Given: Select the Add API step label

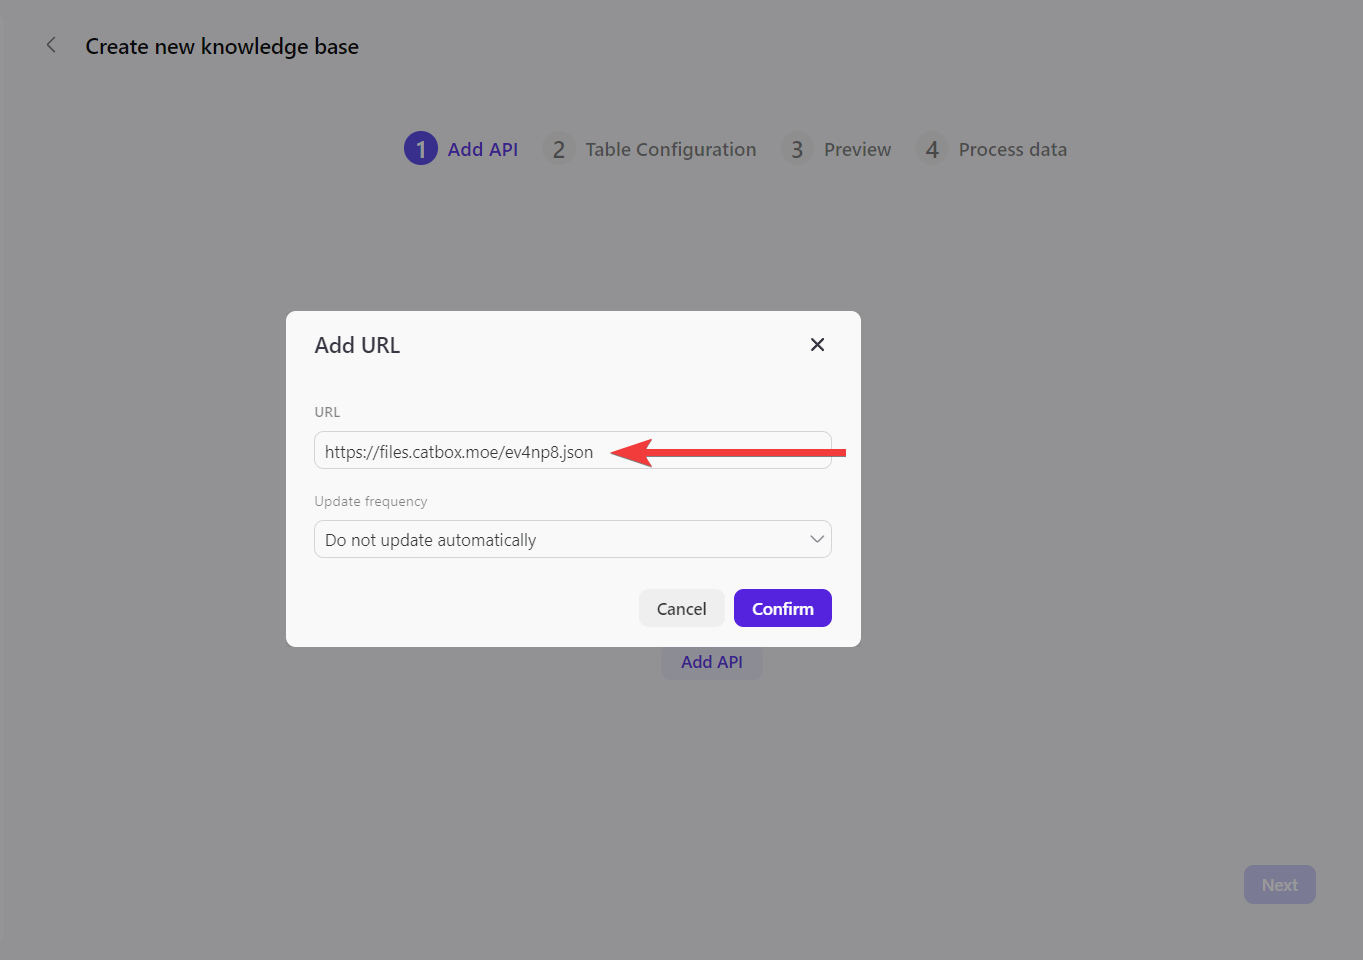Looking at the screenshot, I should 482,149.
